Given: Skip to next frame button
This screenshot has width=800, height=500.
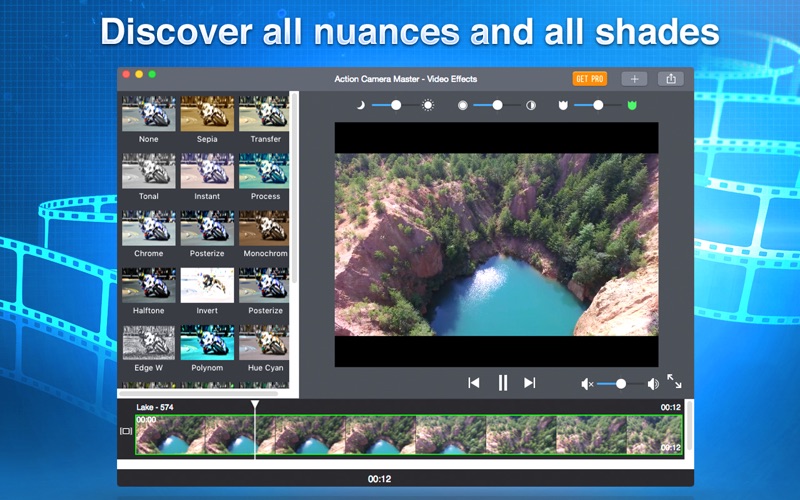Looking at the screenshot, I should tap(530, 383).
